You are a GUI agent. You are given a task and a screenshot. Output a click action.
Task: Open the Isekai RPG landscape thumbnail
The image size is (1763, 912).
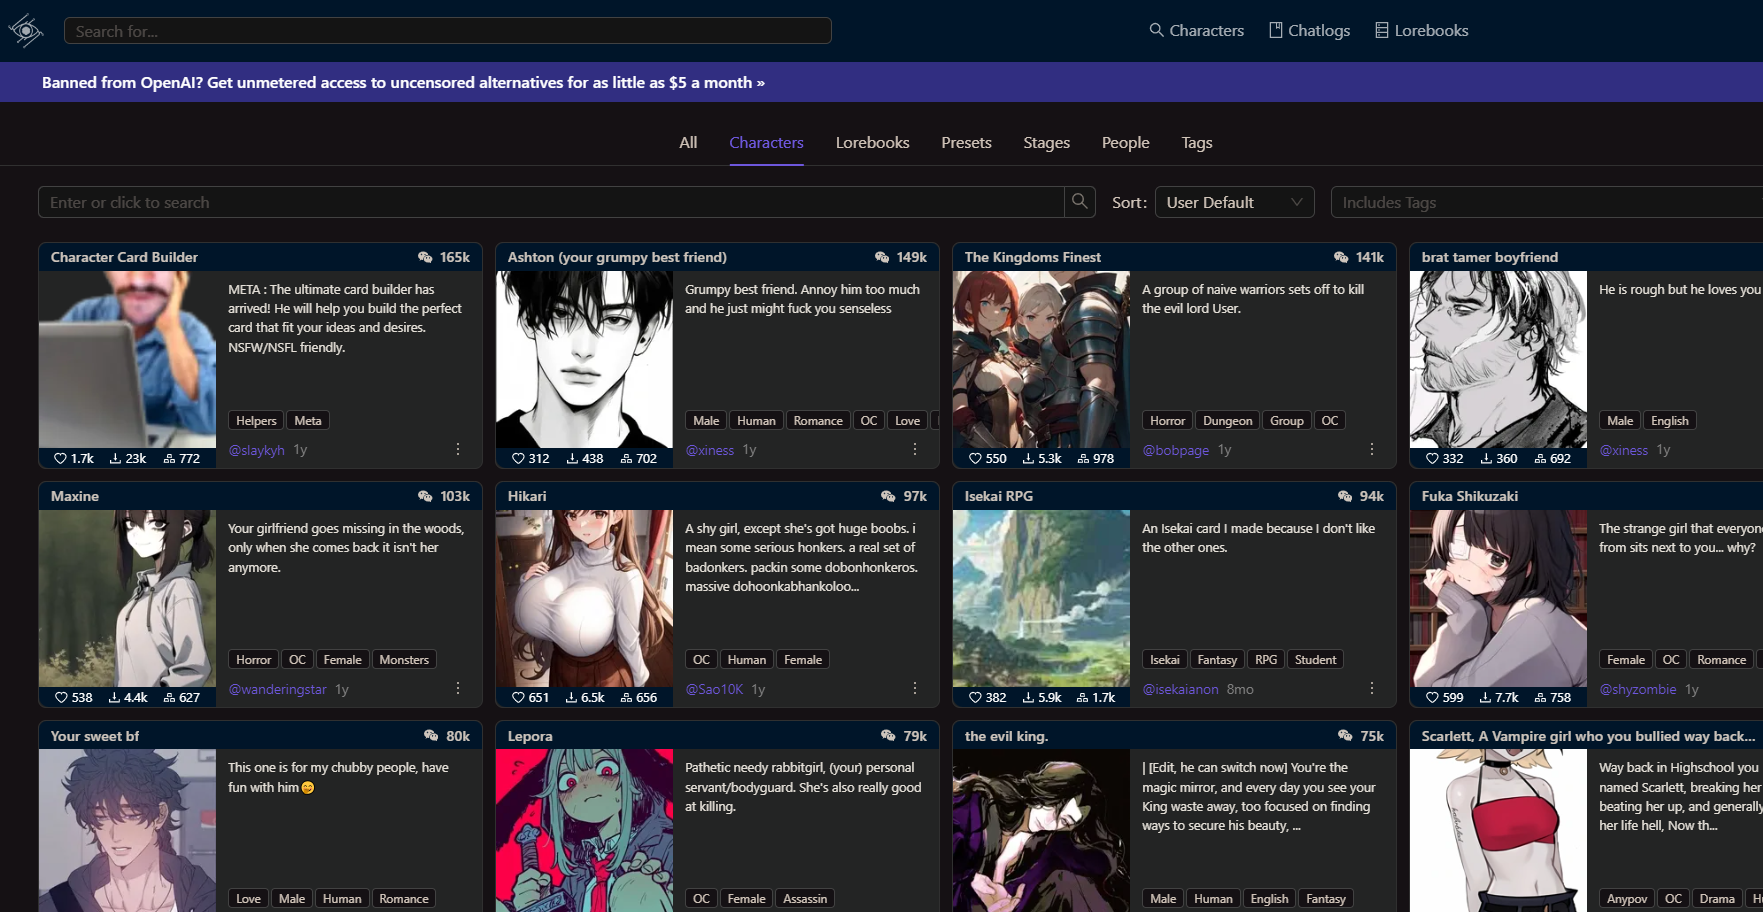coord(1041,598)
